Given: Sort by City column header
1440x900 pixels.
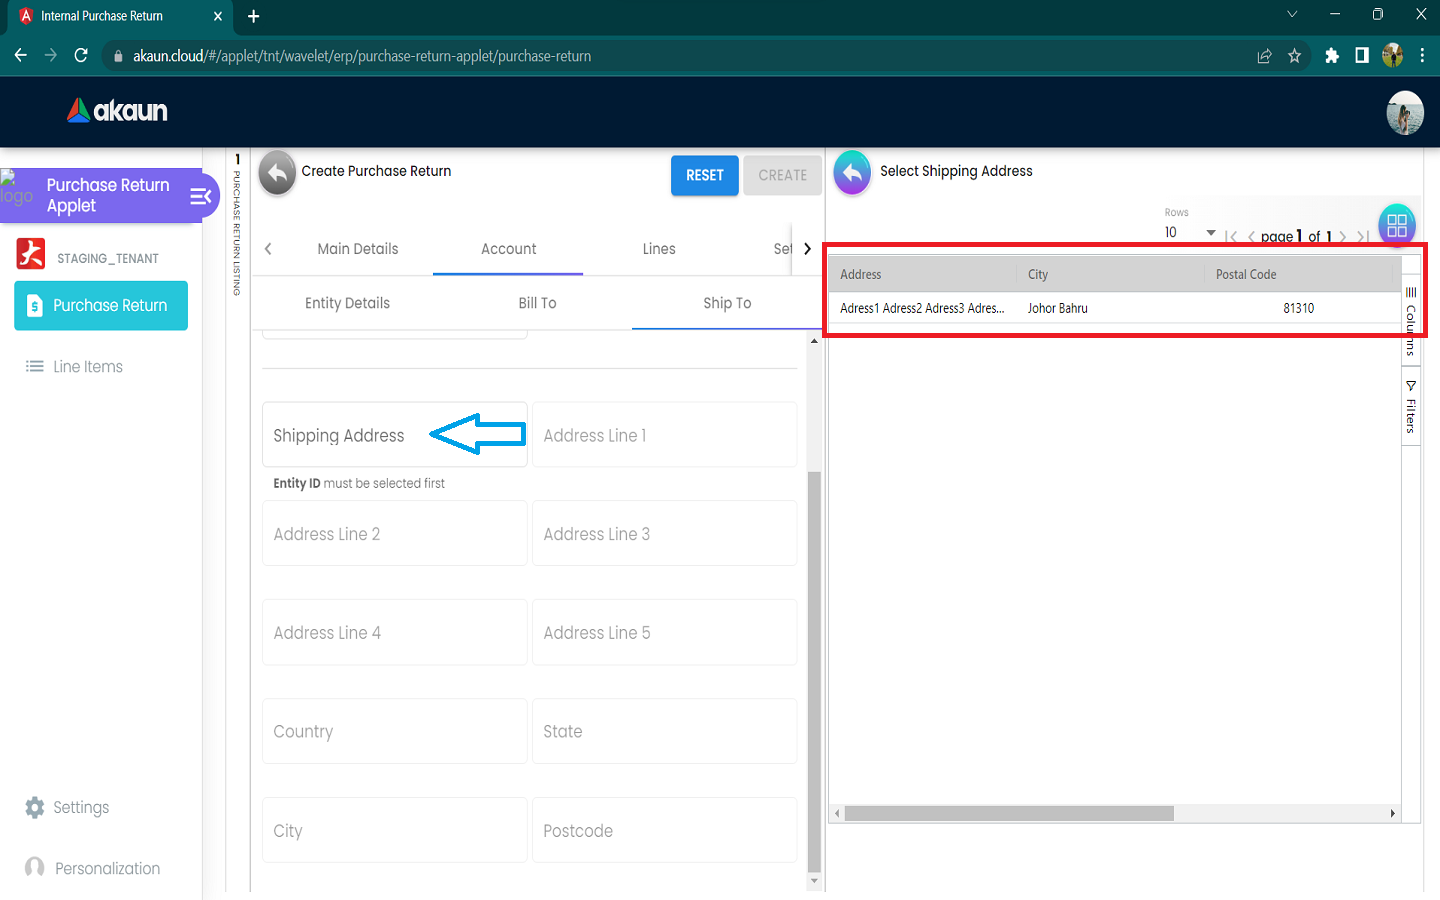Looking at the screenshot, I should coord(1110,274).
